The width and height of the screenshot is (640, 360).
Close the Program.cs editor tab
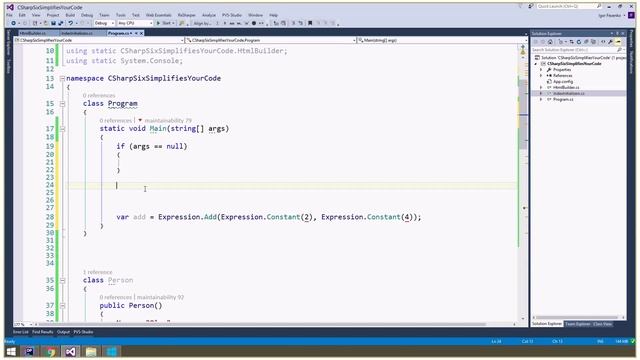tap(142, 33)
